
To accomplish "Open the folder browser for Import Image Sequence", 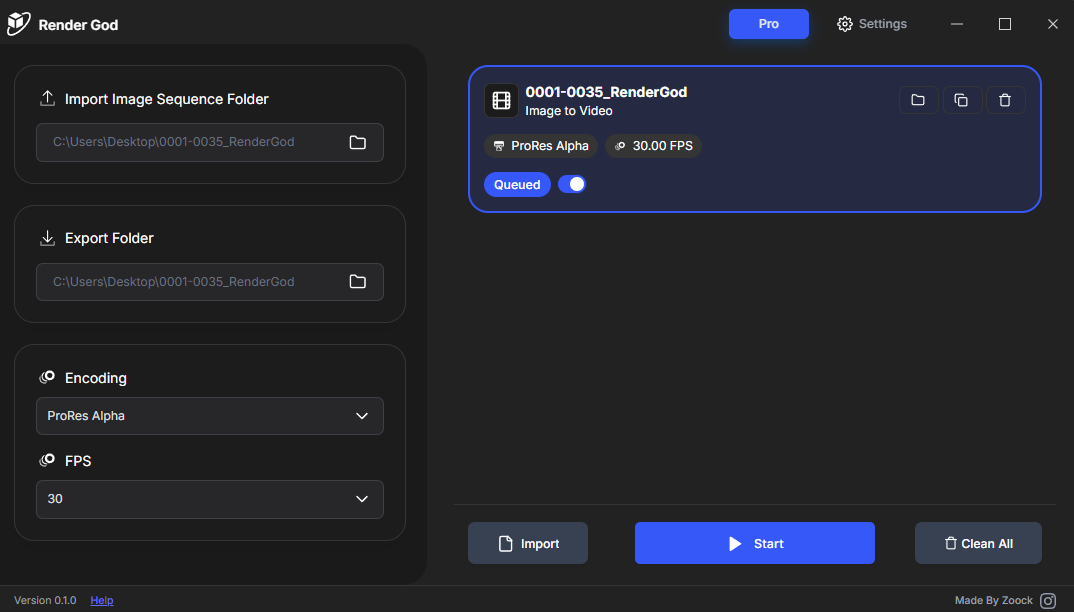I will 357,142.
